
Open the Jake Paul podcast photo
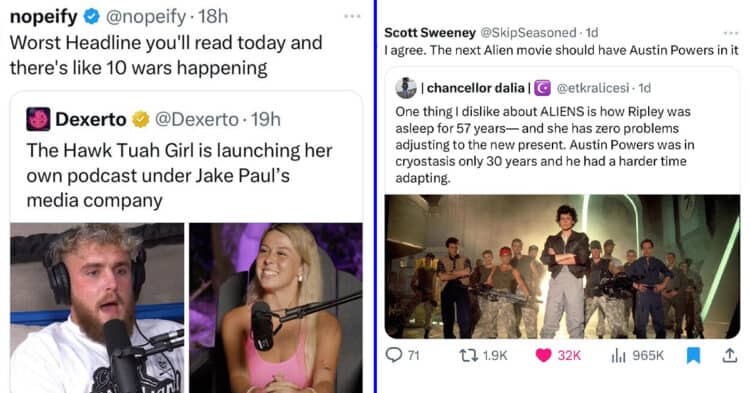point(97,308)
